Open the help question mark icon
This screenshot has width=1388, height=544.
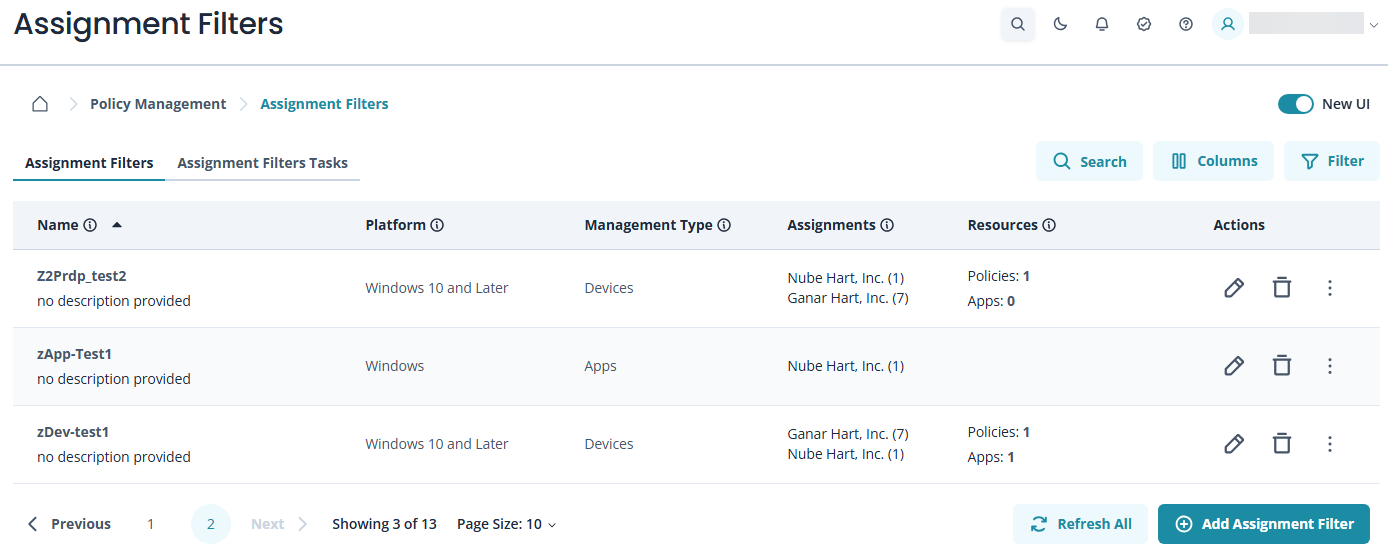[x=1186, y=24]
